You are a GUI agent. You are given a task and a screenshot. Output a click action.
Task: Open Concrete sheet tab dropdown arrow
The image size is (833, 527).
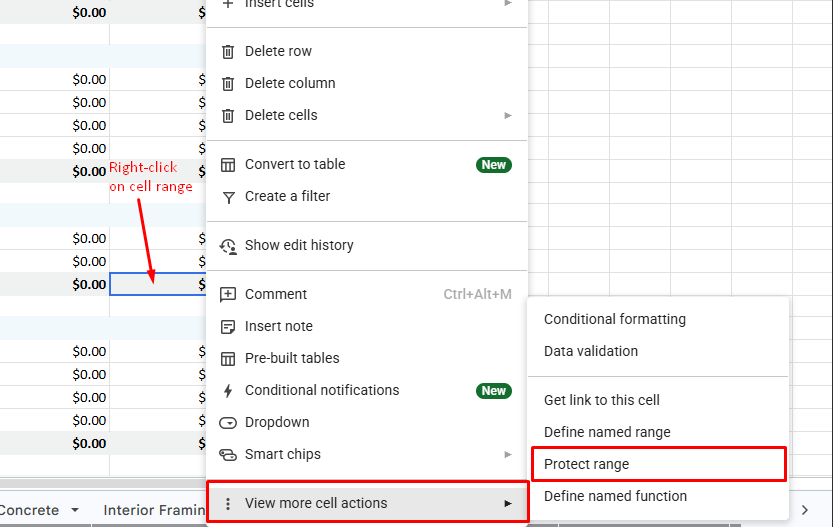click(x=75, y=510)
